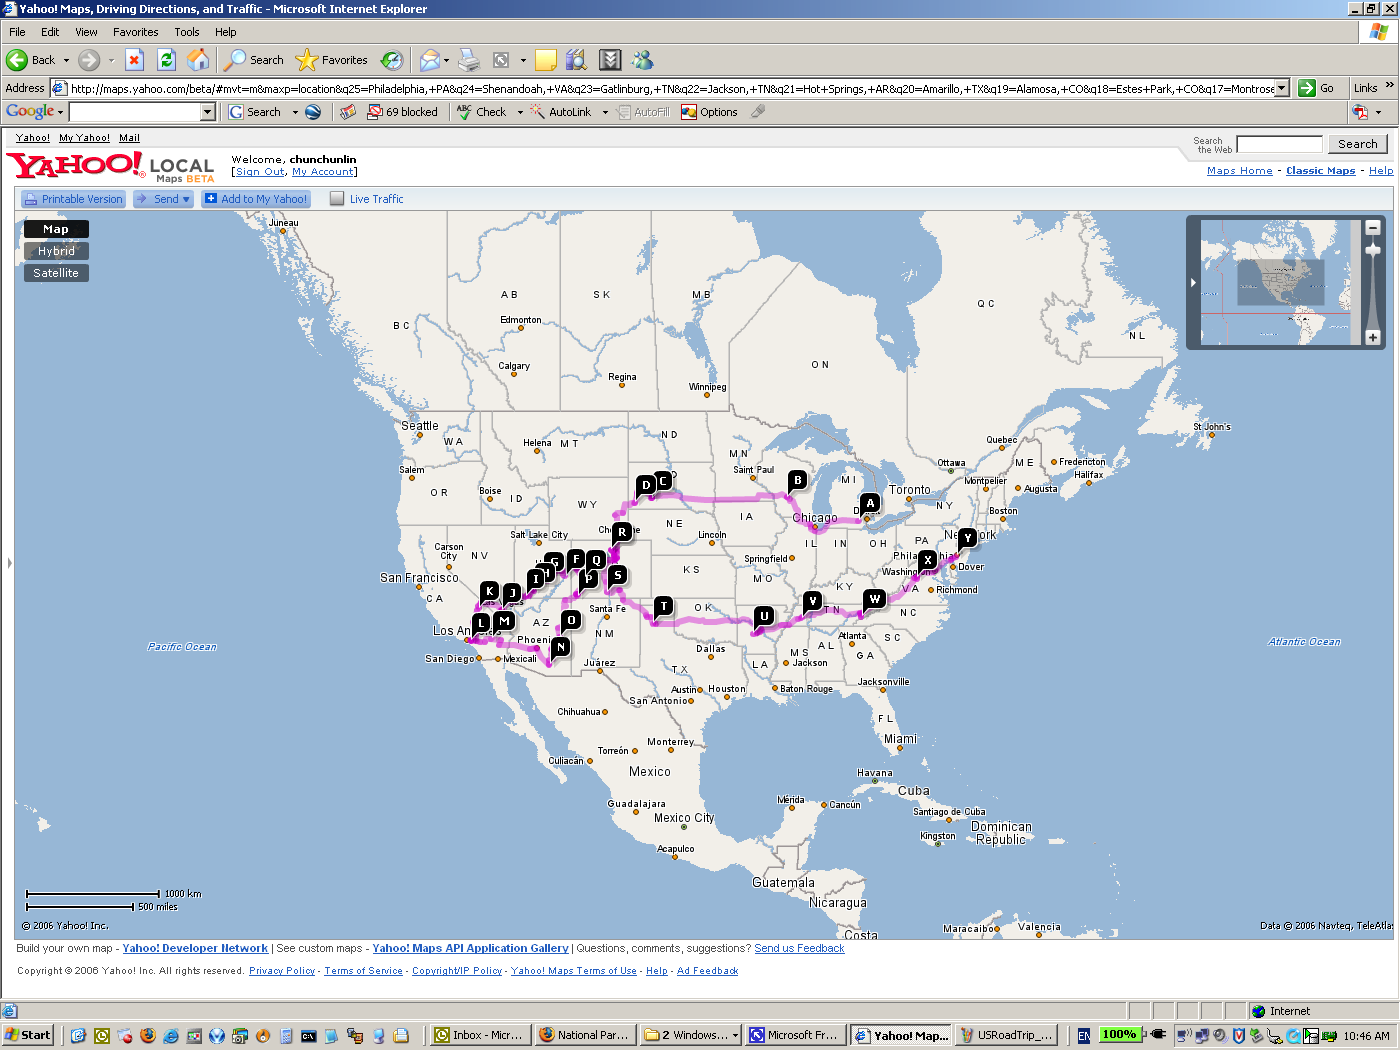Click the Google Earth globe icon in toolbar
This screenshot has width=1400, height=1050.
pyautogui.click(x=313, y=112)
